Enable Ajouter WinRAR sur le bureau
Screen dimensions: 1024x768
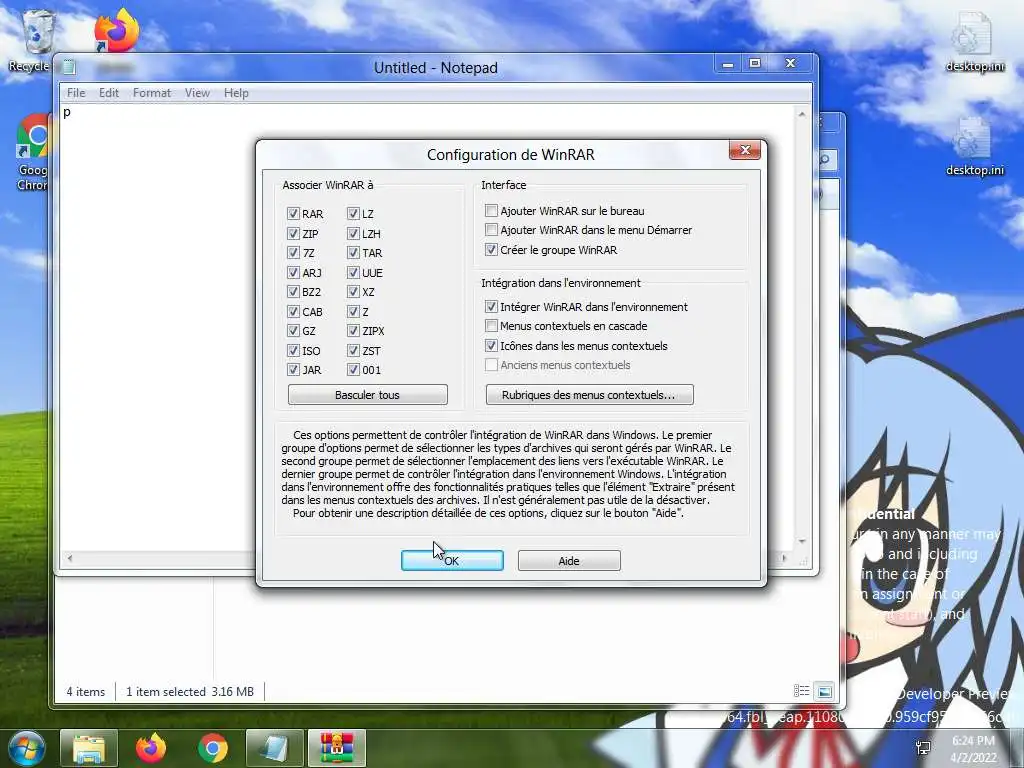[491, 210]
